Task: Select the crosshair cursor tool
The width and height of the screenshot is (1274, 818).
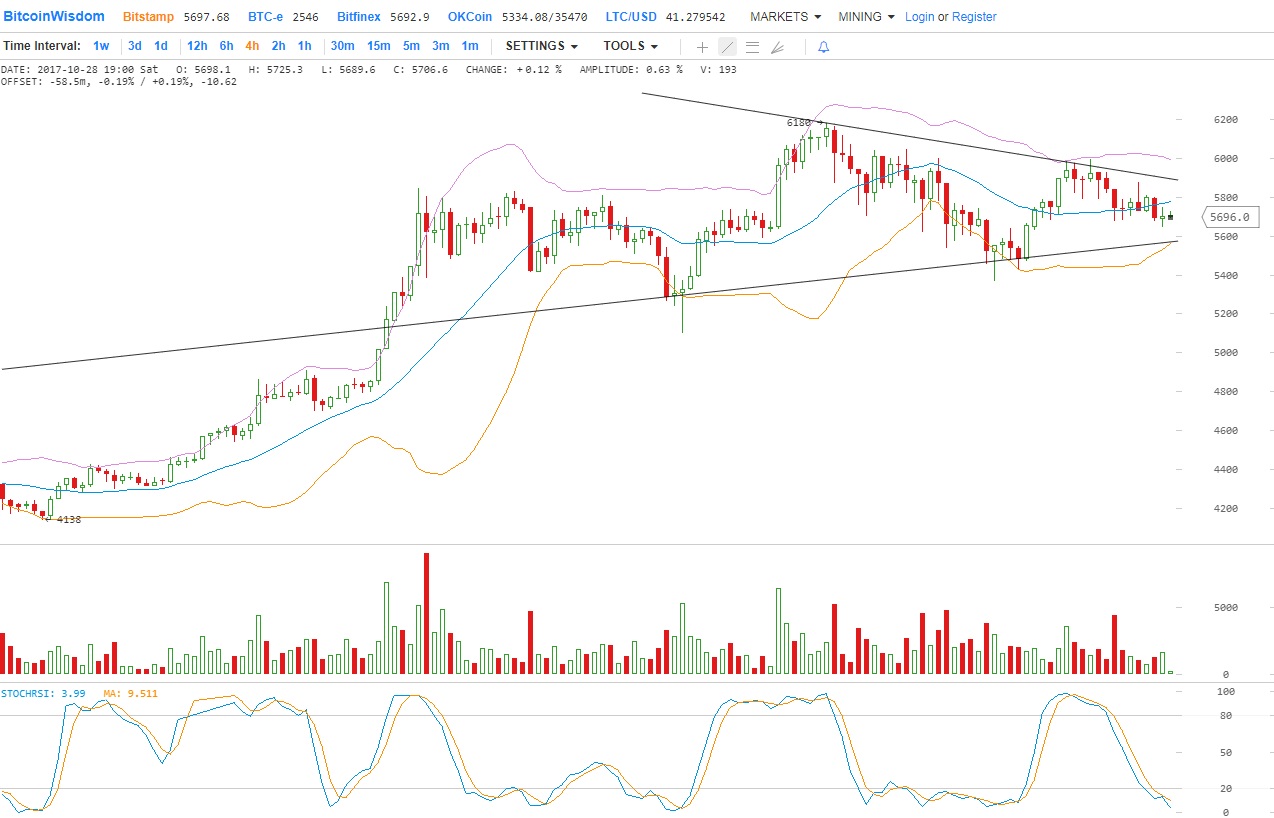Action: (x=702, y=47)
